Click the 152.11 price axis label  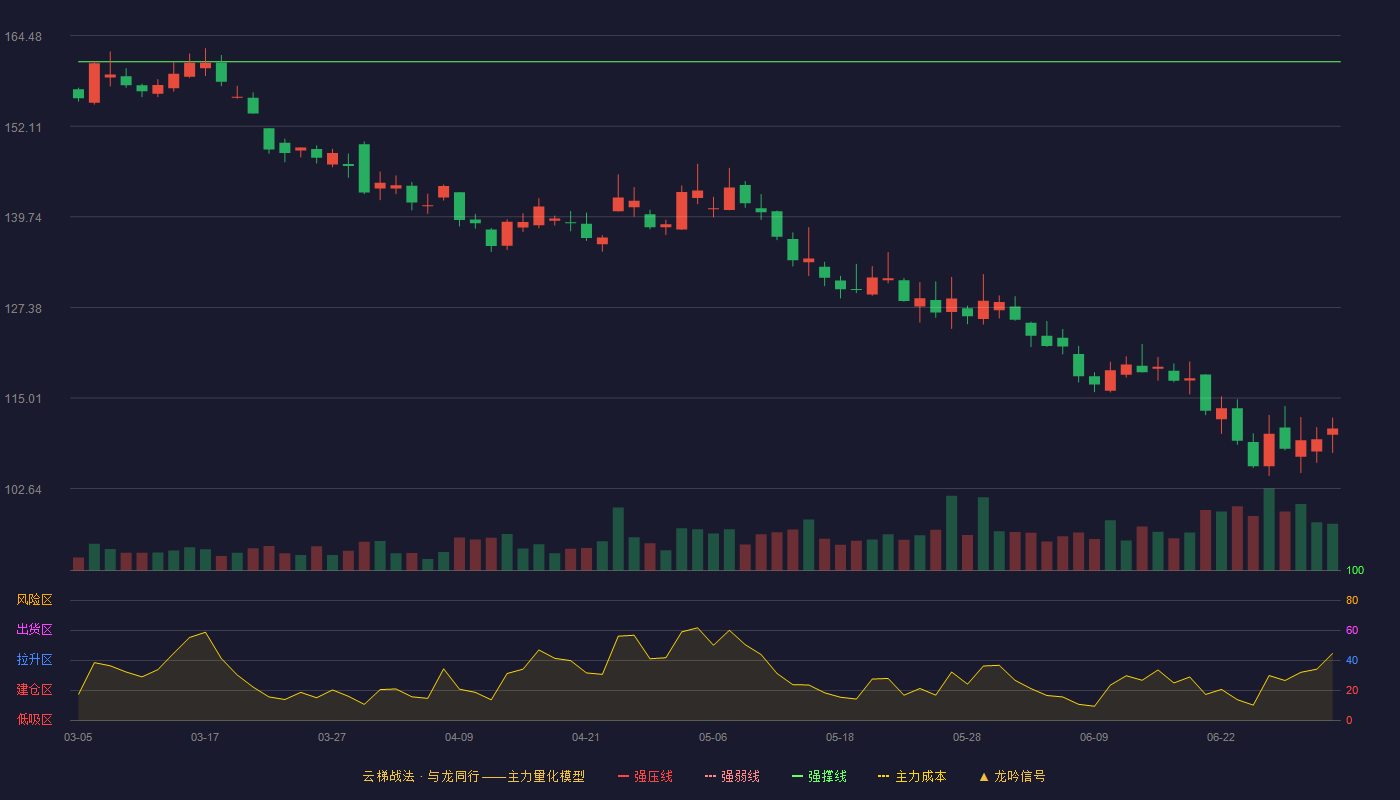click(23, 127)
